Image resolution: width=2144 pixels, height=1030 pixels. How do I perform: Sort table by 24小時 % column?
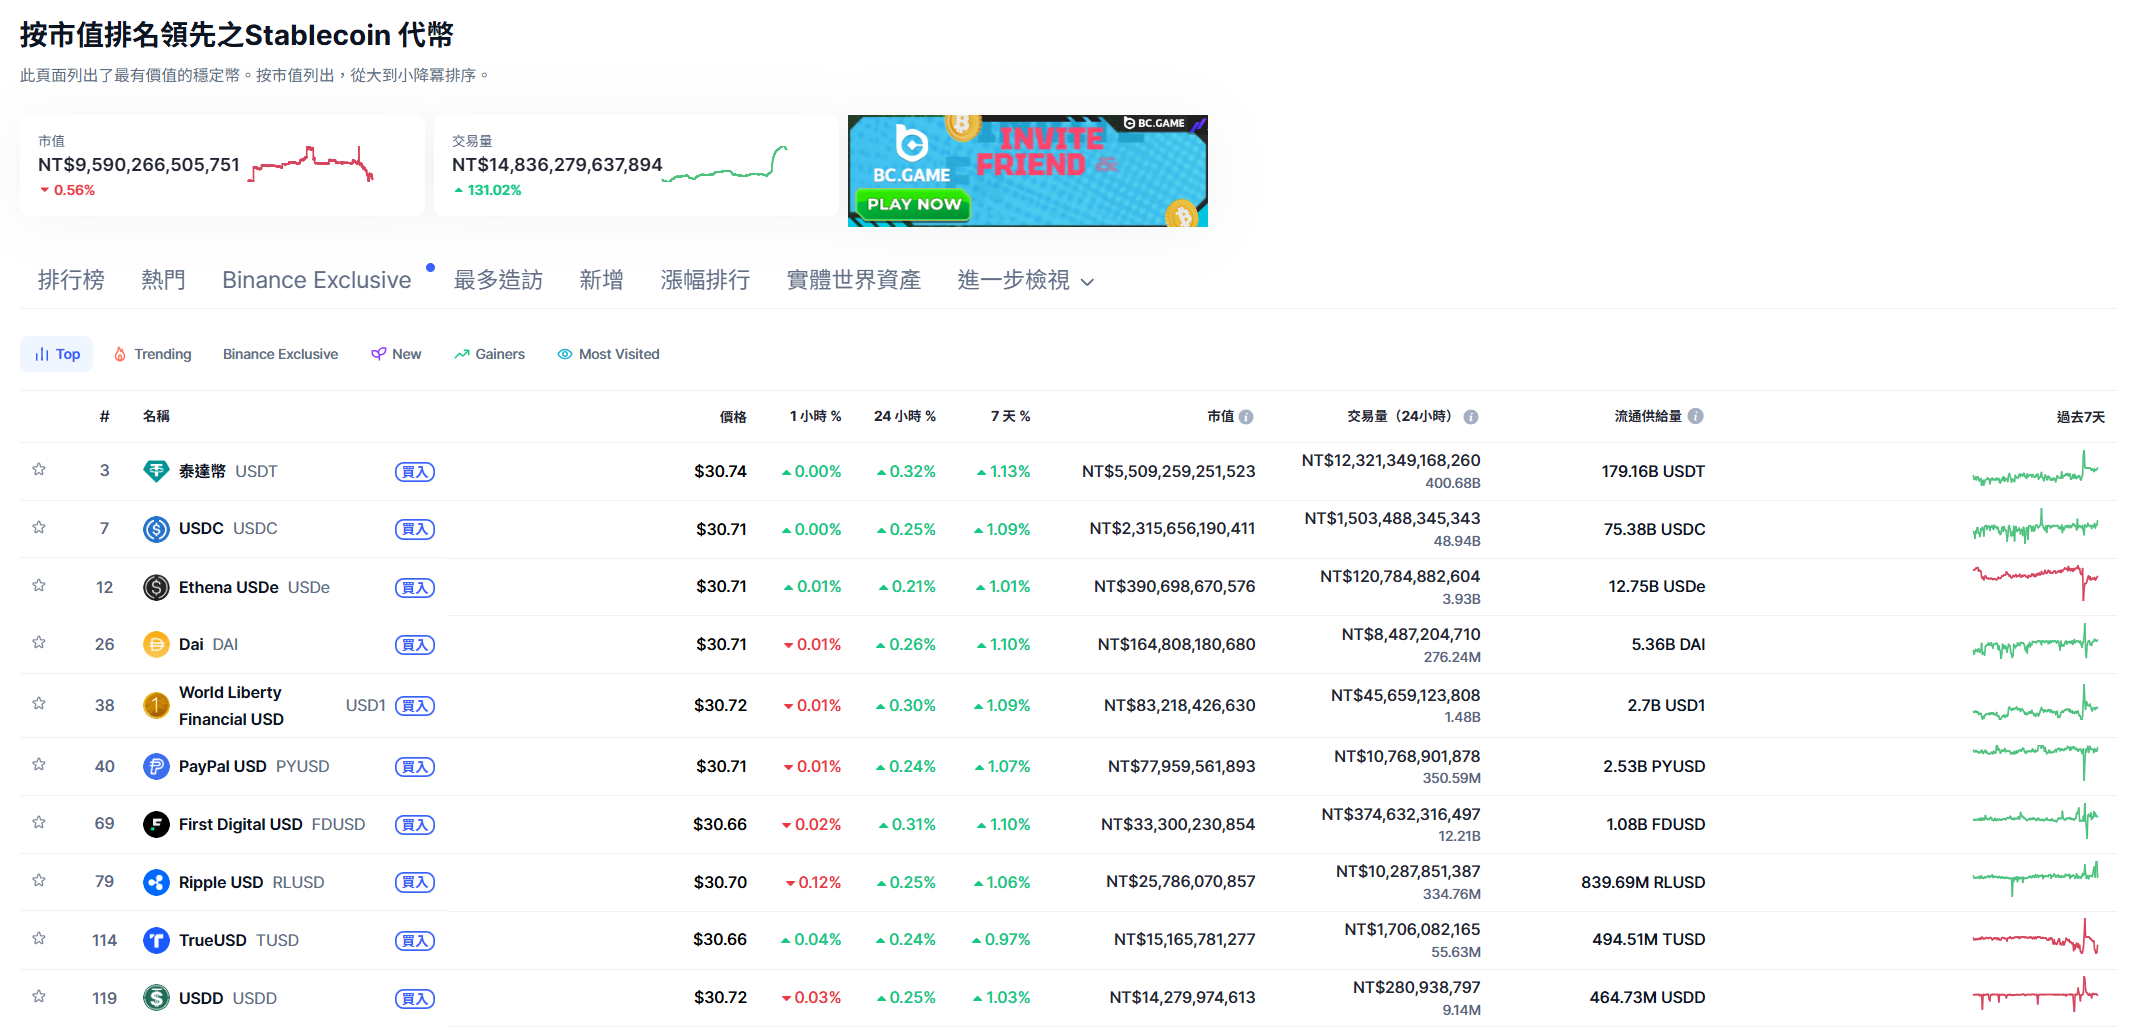coord(904,416)
